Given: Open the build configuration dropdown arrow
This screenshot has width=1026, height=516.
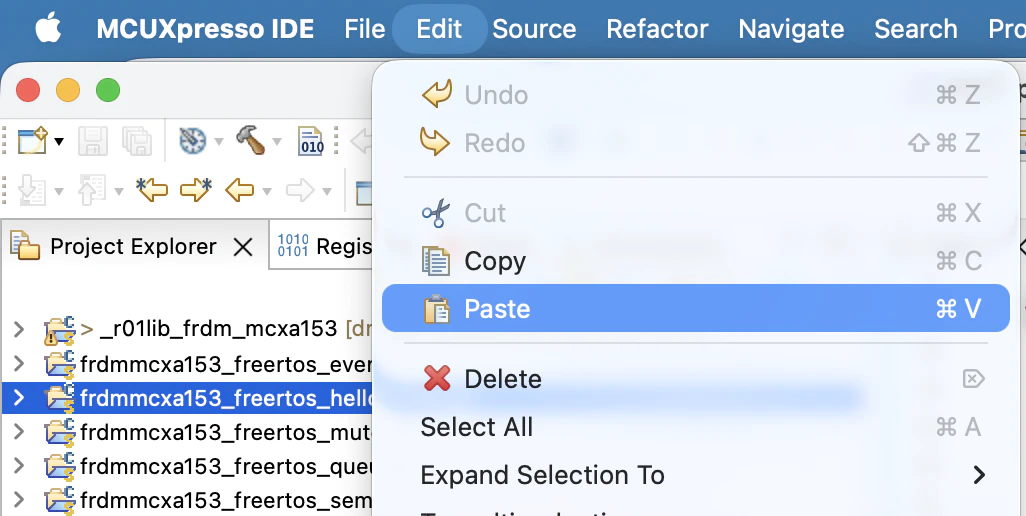Looking at the screenshot, I should coord(219,141).
